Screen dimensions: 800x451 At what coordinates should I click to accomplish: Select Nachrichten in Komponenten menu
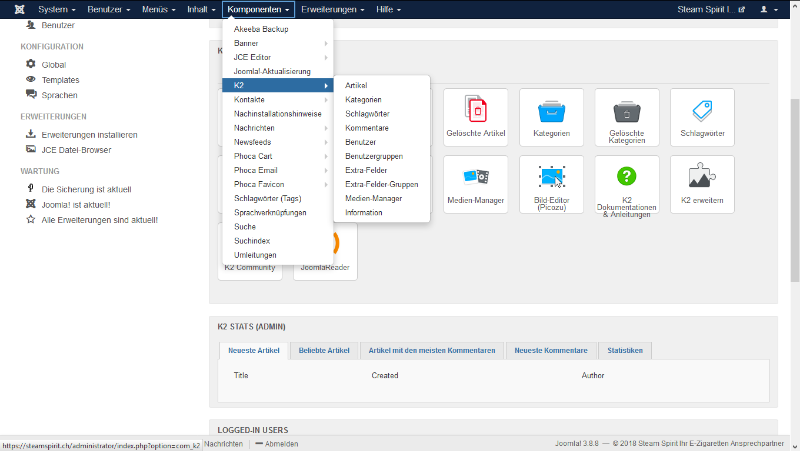tap(278, 128)
